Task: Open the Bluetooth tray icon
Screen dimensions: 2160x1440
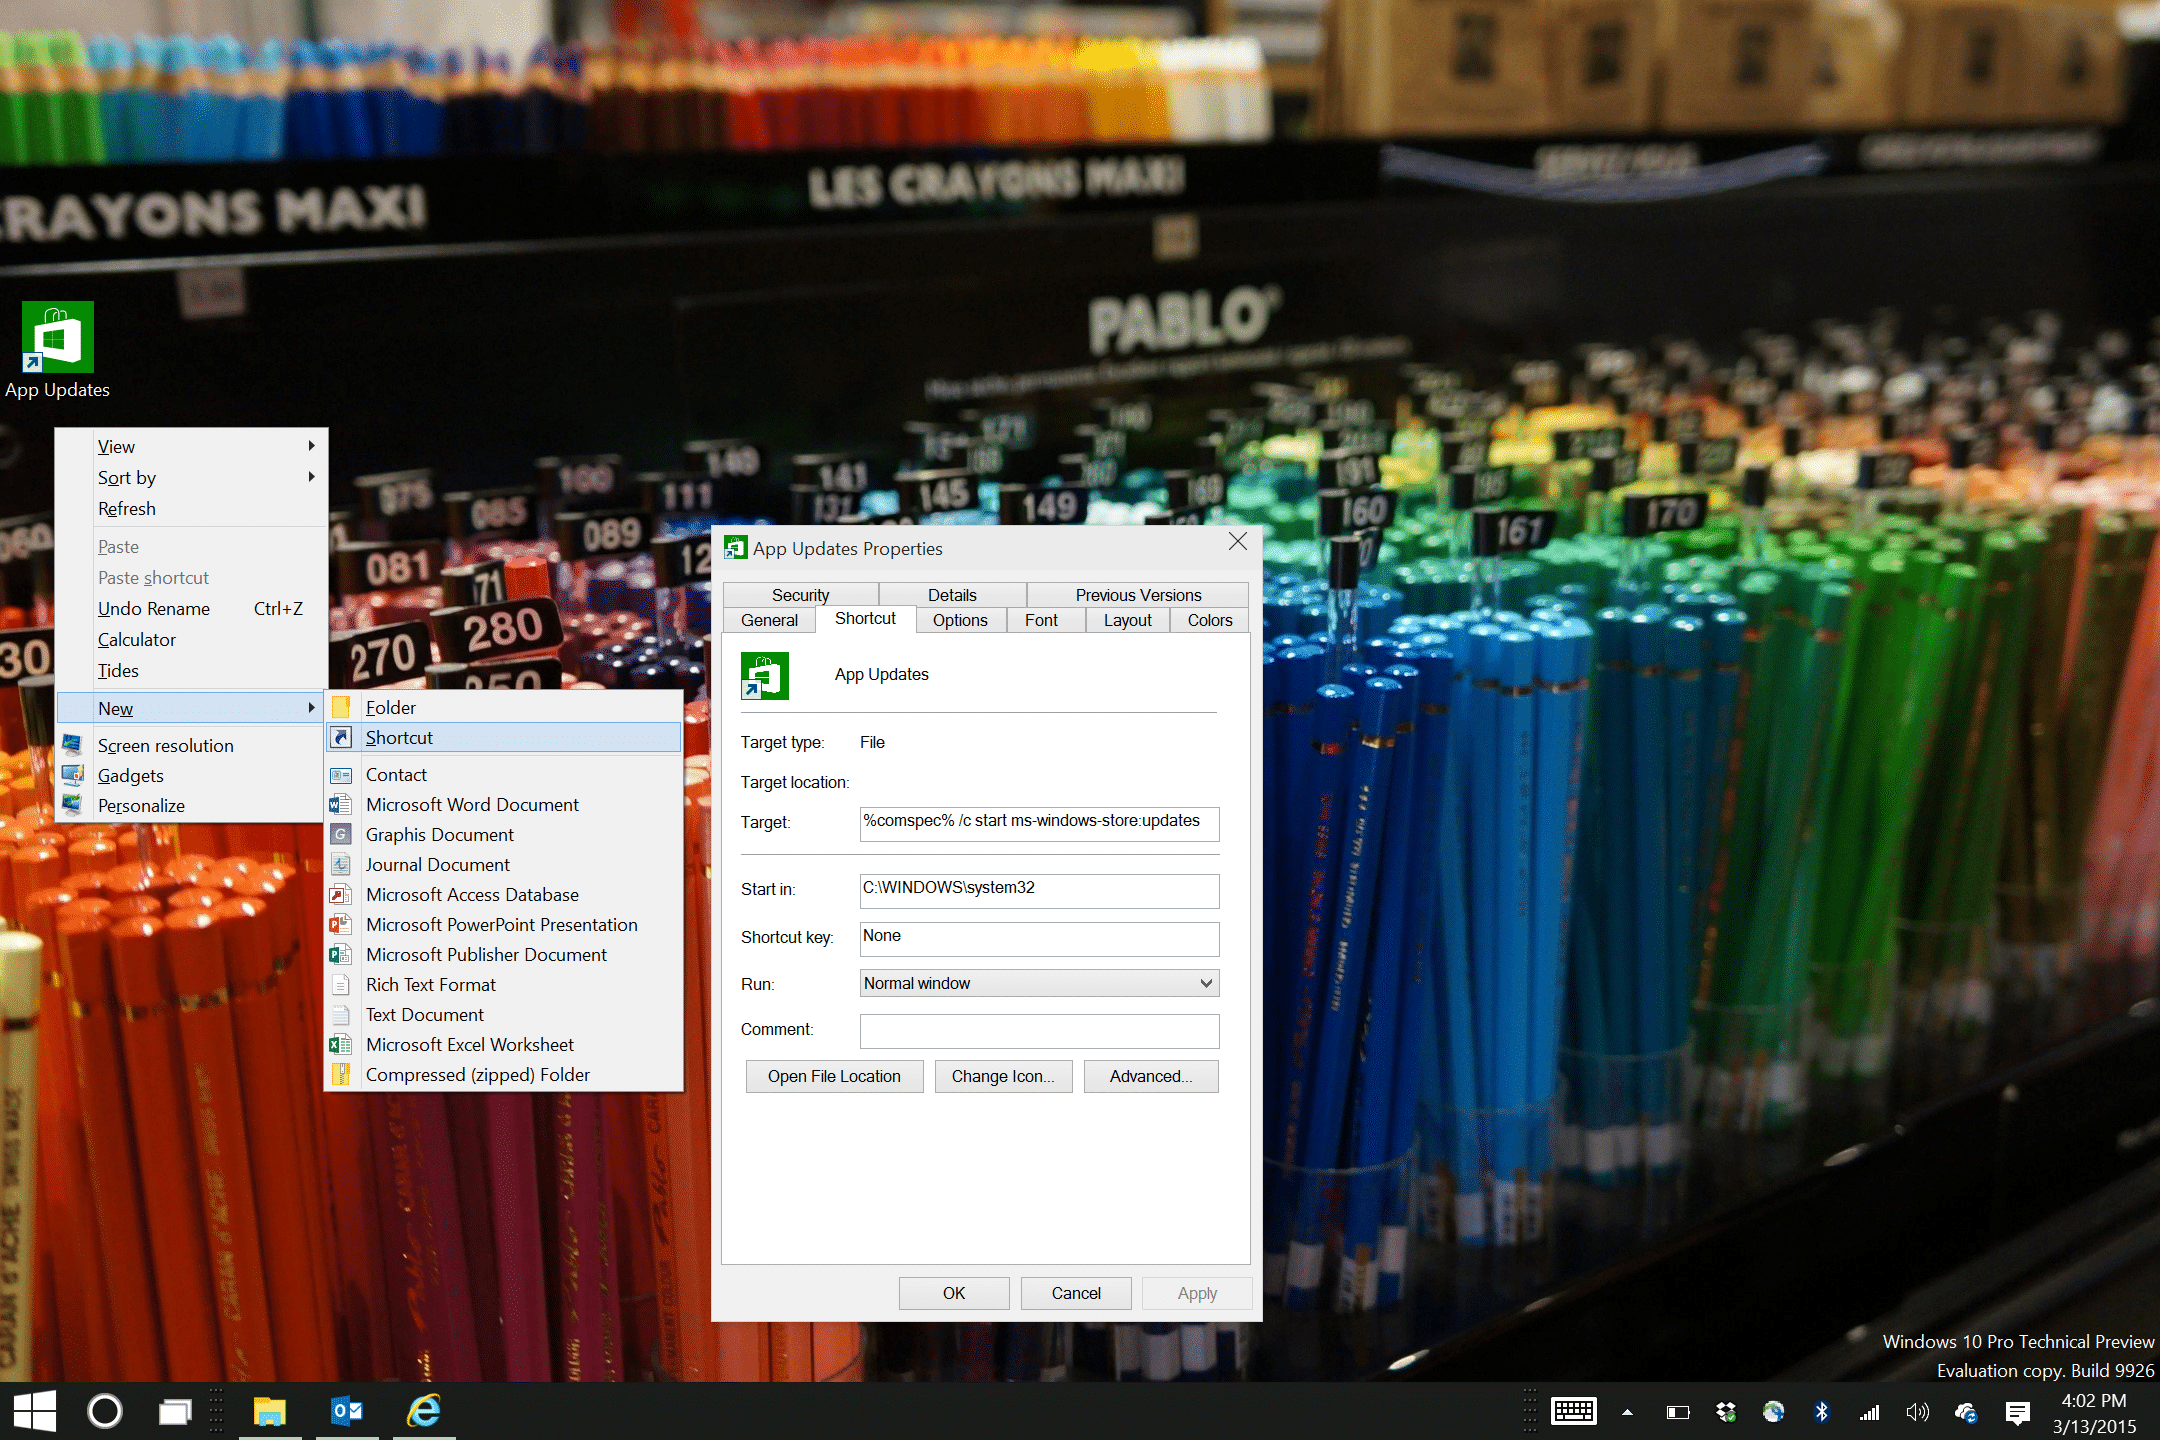Action: point(1822,1412)
